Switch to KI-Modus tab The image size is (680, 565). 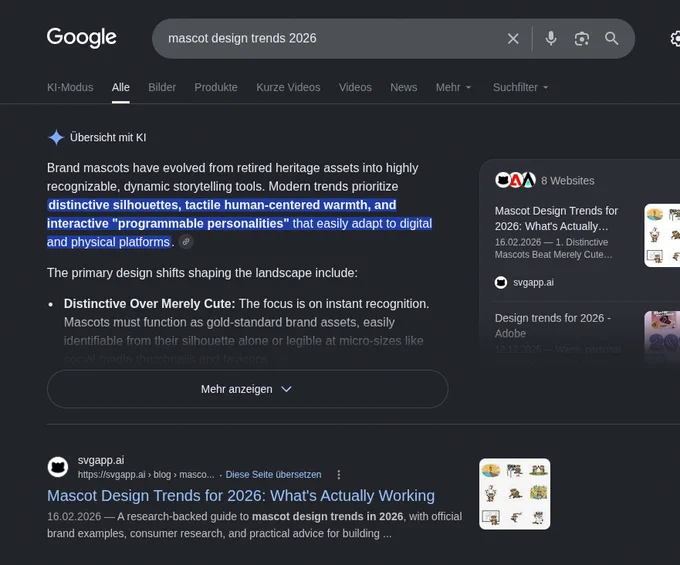(70, 87)
